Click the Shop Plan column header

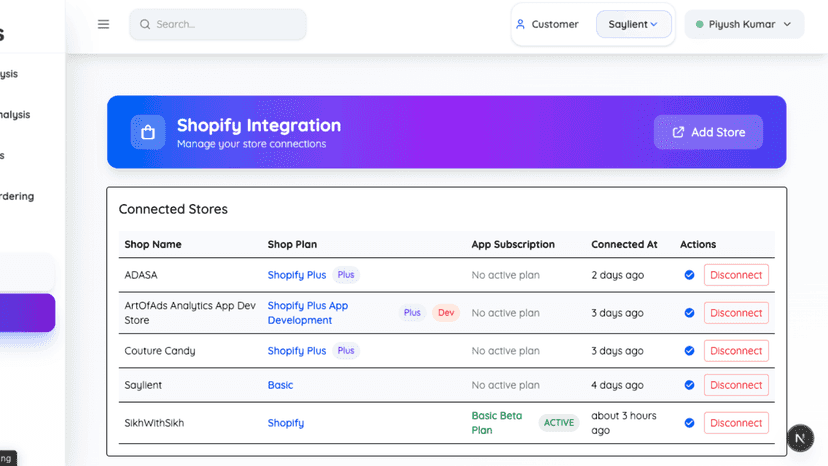pos(292,245)
